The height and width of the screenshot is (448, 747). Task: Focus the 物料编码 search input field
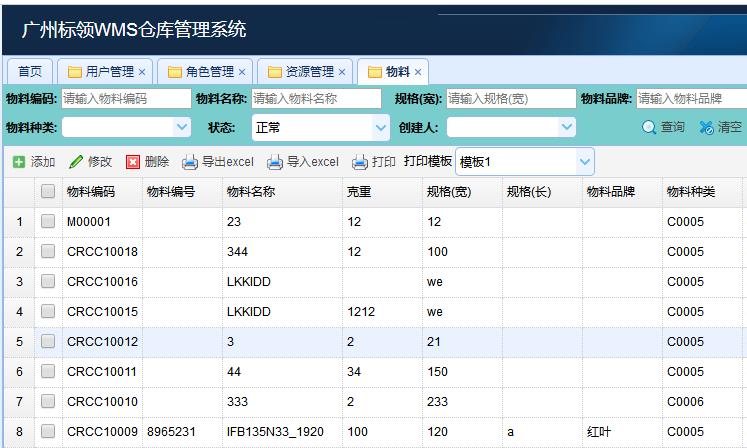pos(126,99)
